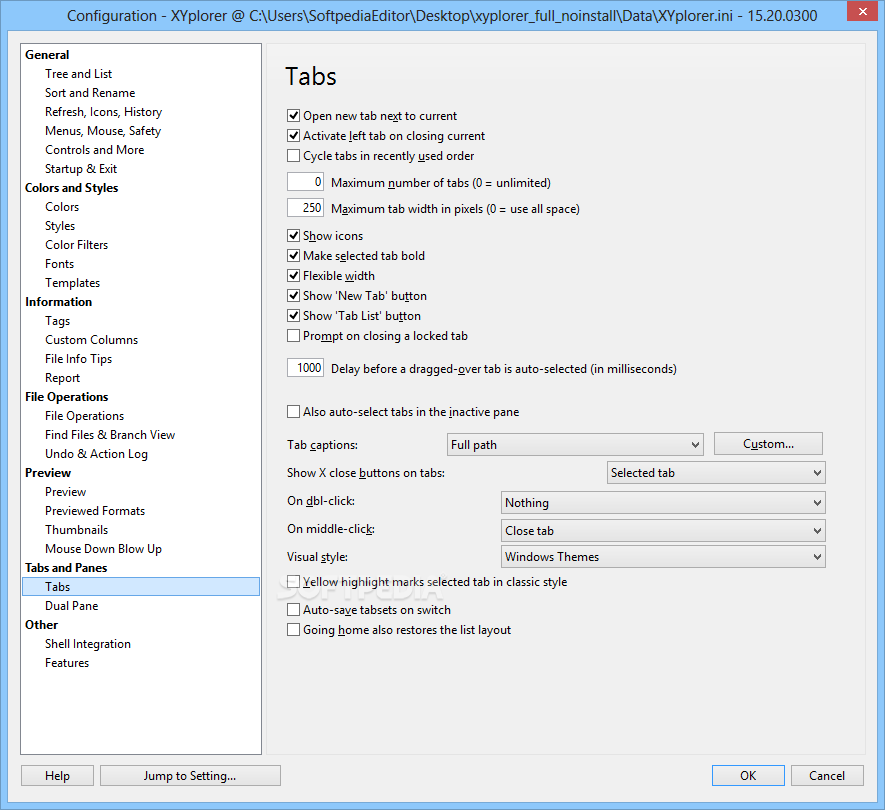Select the 'Report' settings page
885x810 pixels.
(63, 378)
